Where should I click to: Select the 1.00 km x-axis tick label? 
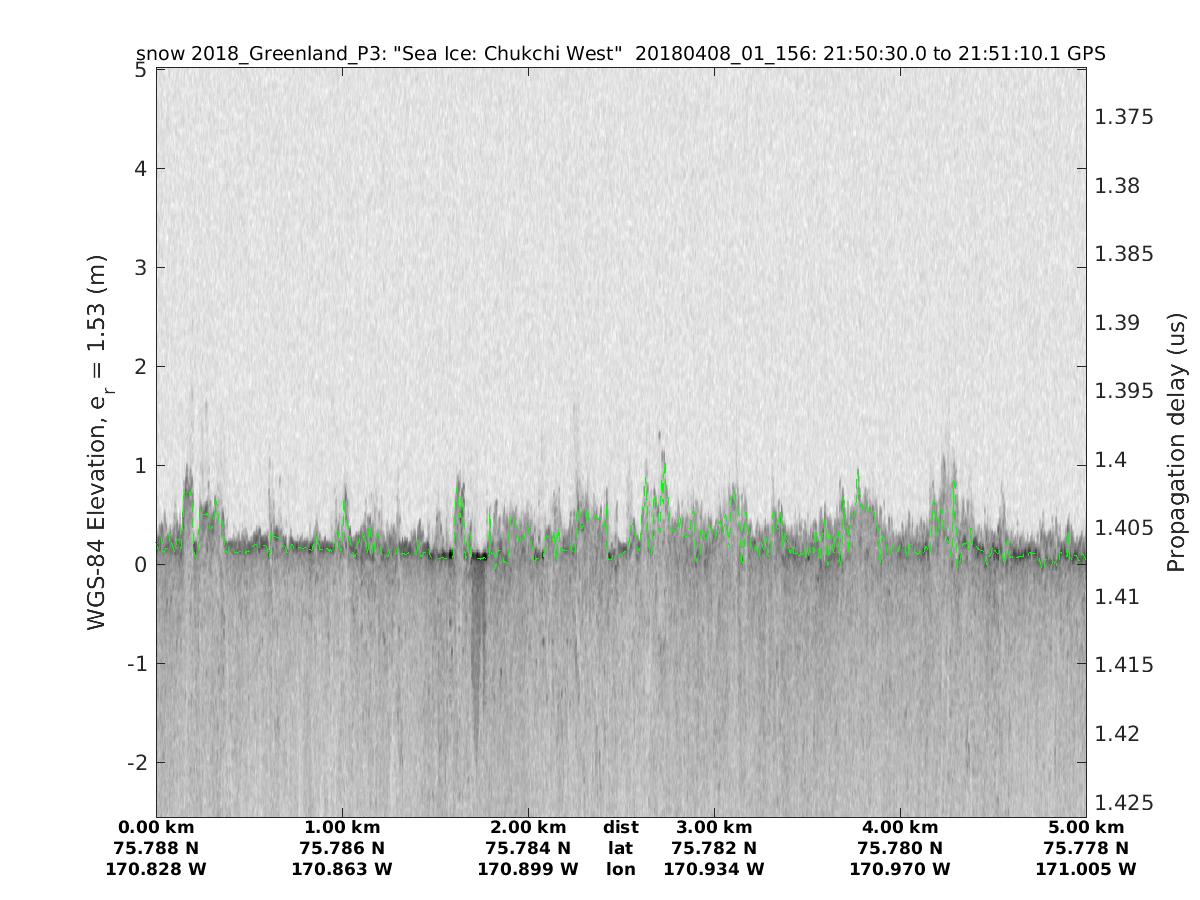[342, 828]
